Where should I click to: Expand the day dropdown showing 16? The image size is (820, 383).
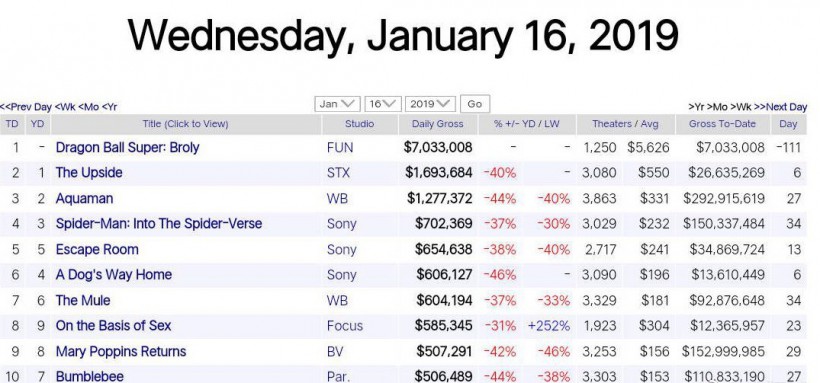(383, 104)
